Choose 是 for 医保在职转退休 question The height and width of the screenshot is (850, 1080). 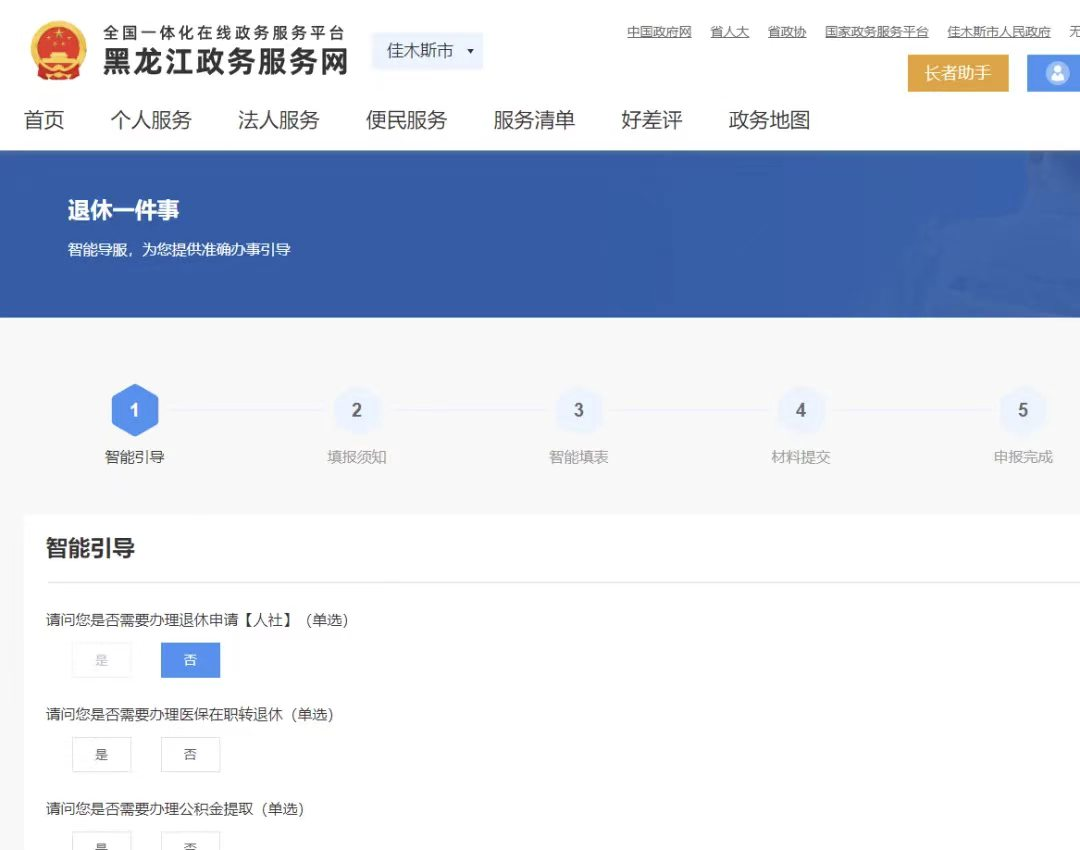[101, 755]
